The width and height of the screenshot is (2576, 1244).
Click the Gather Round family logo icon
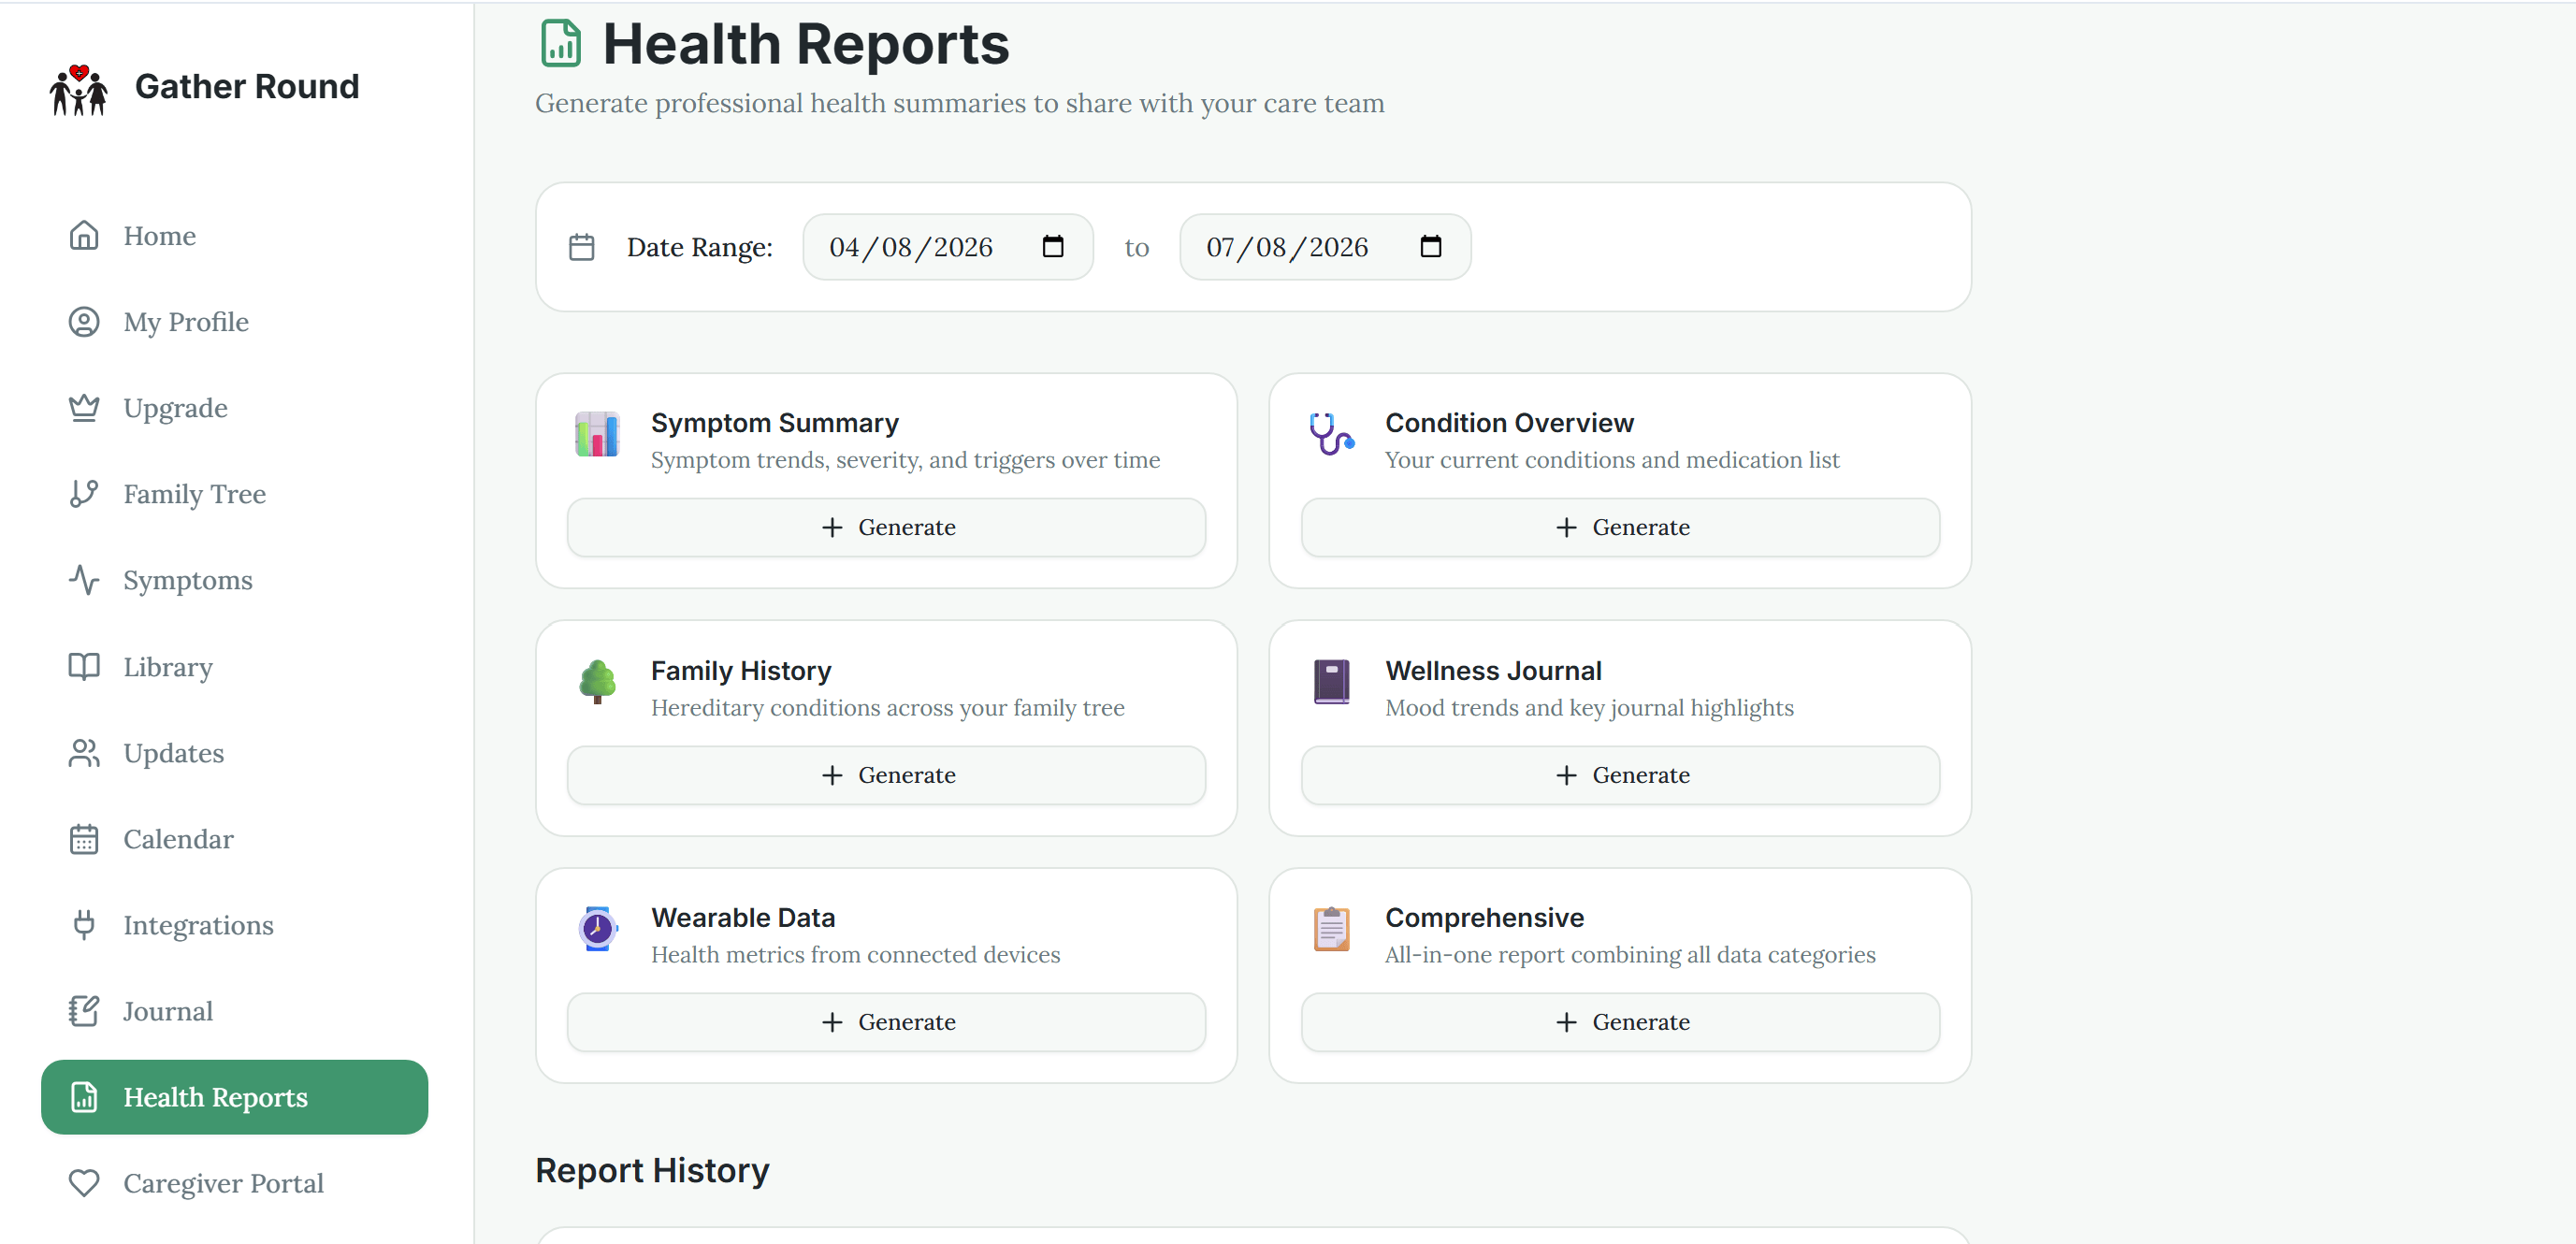tap(79, 89)
